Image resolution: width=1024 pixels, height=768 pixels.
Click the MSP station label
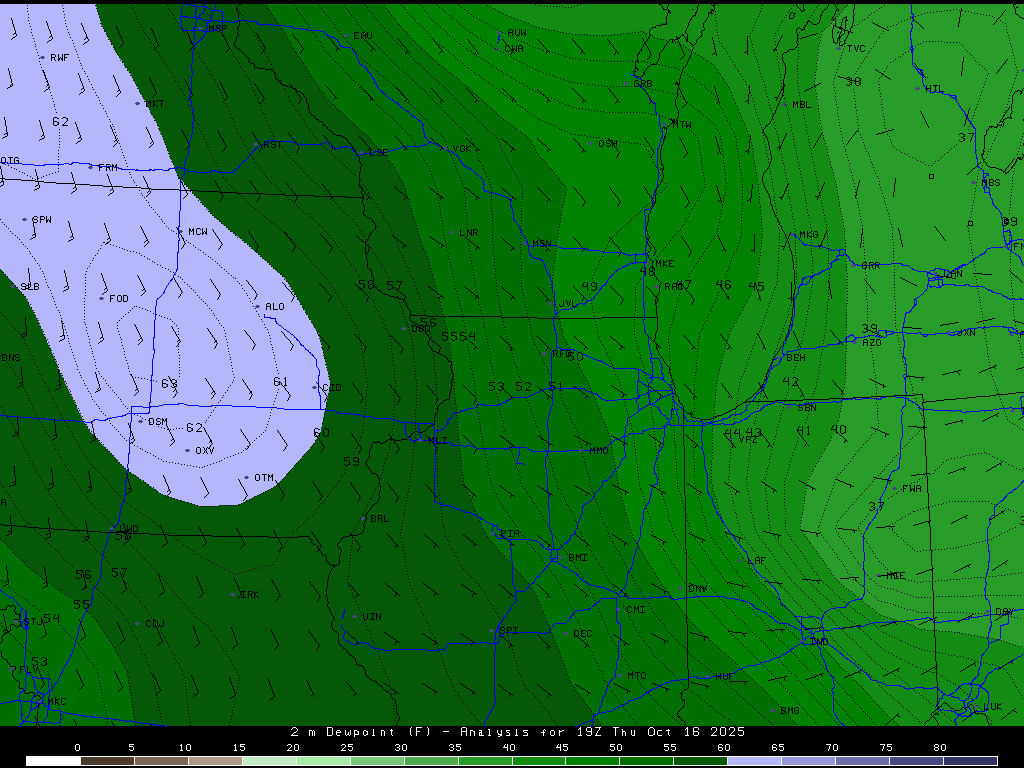pos(217,29)
